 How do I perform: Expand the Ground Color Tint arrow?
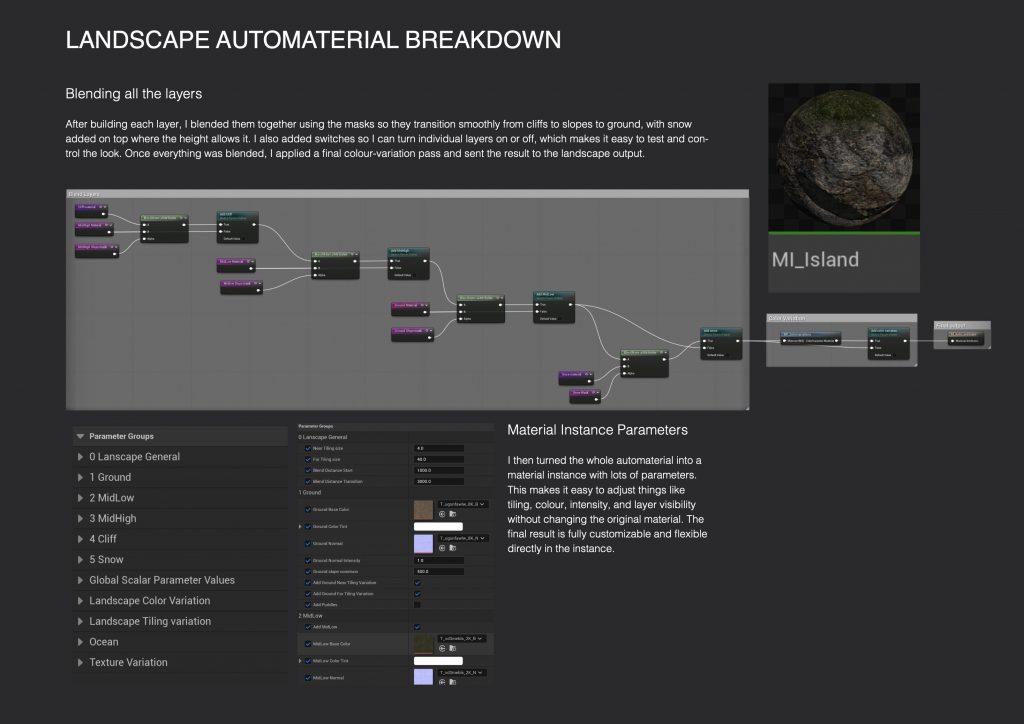[x=299, y=526]
